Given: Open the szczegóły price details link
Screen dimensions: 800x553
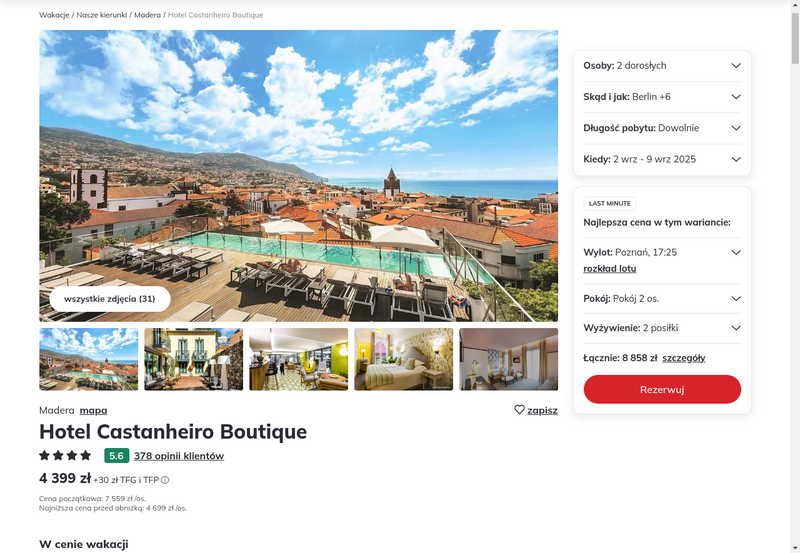Looking at the screenshot, I should click(x=684, y=358).
